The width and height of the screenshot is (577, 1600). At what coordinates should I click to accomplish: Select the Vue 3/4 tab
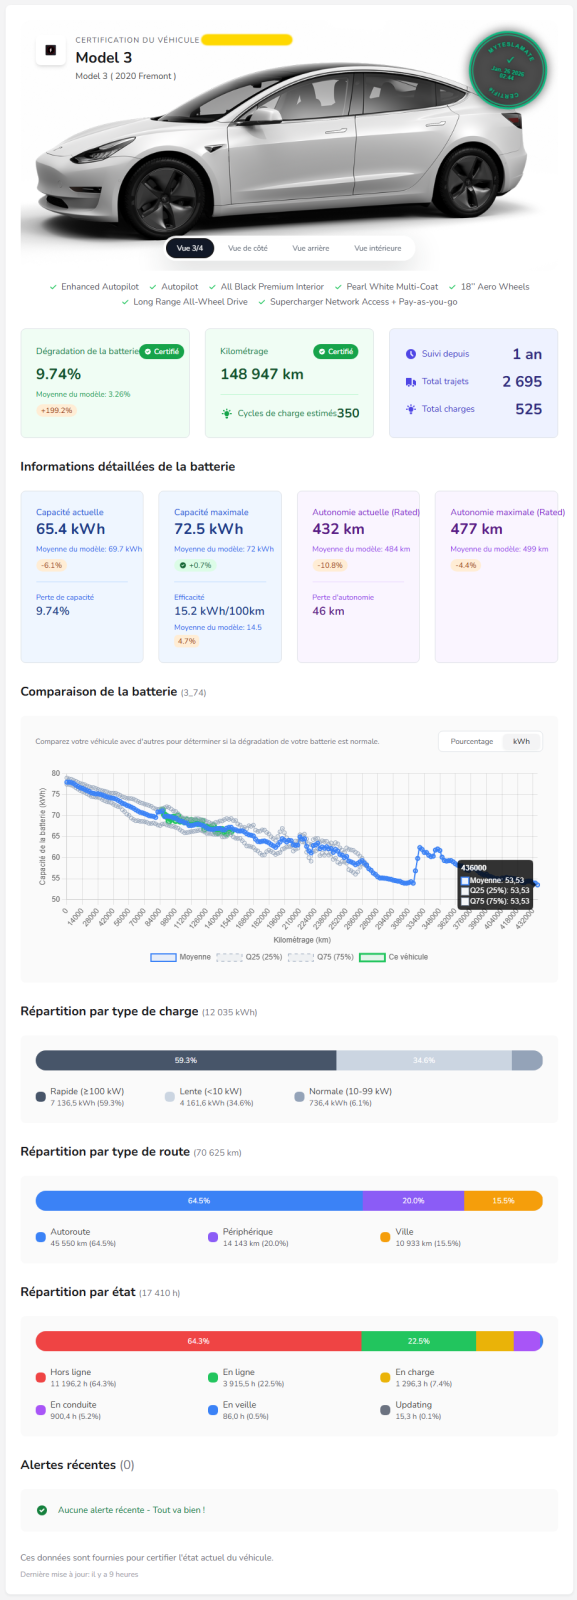190,248
